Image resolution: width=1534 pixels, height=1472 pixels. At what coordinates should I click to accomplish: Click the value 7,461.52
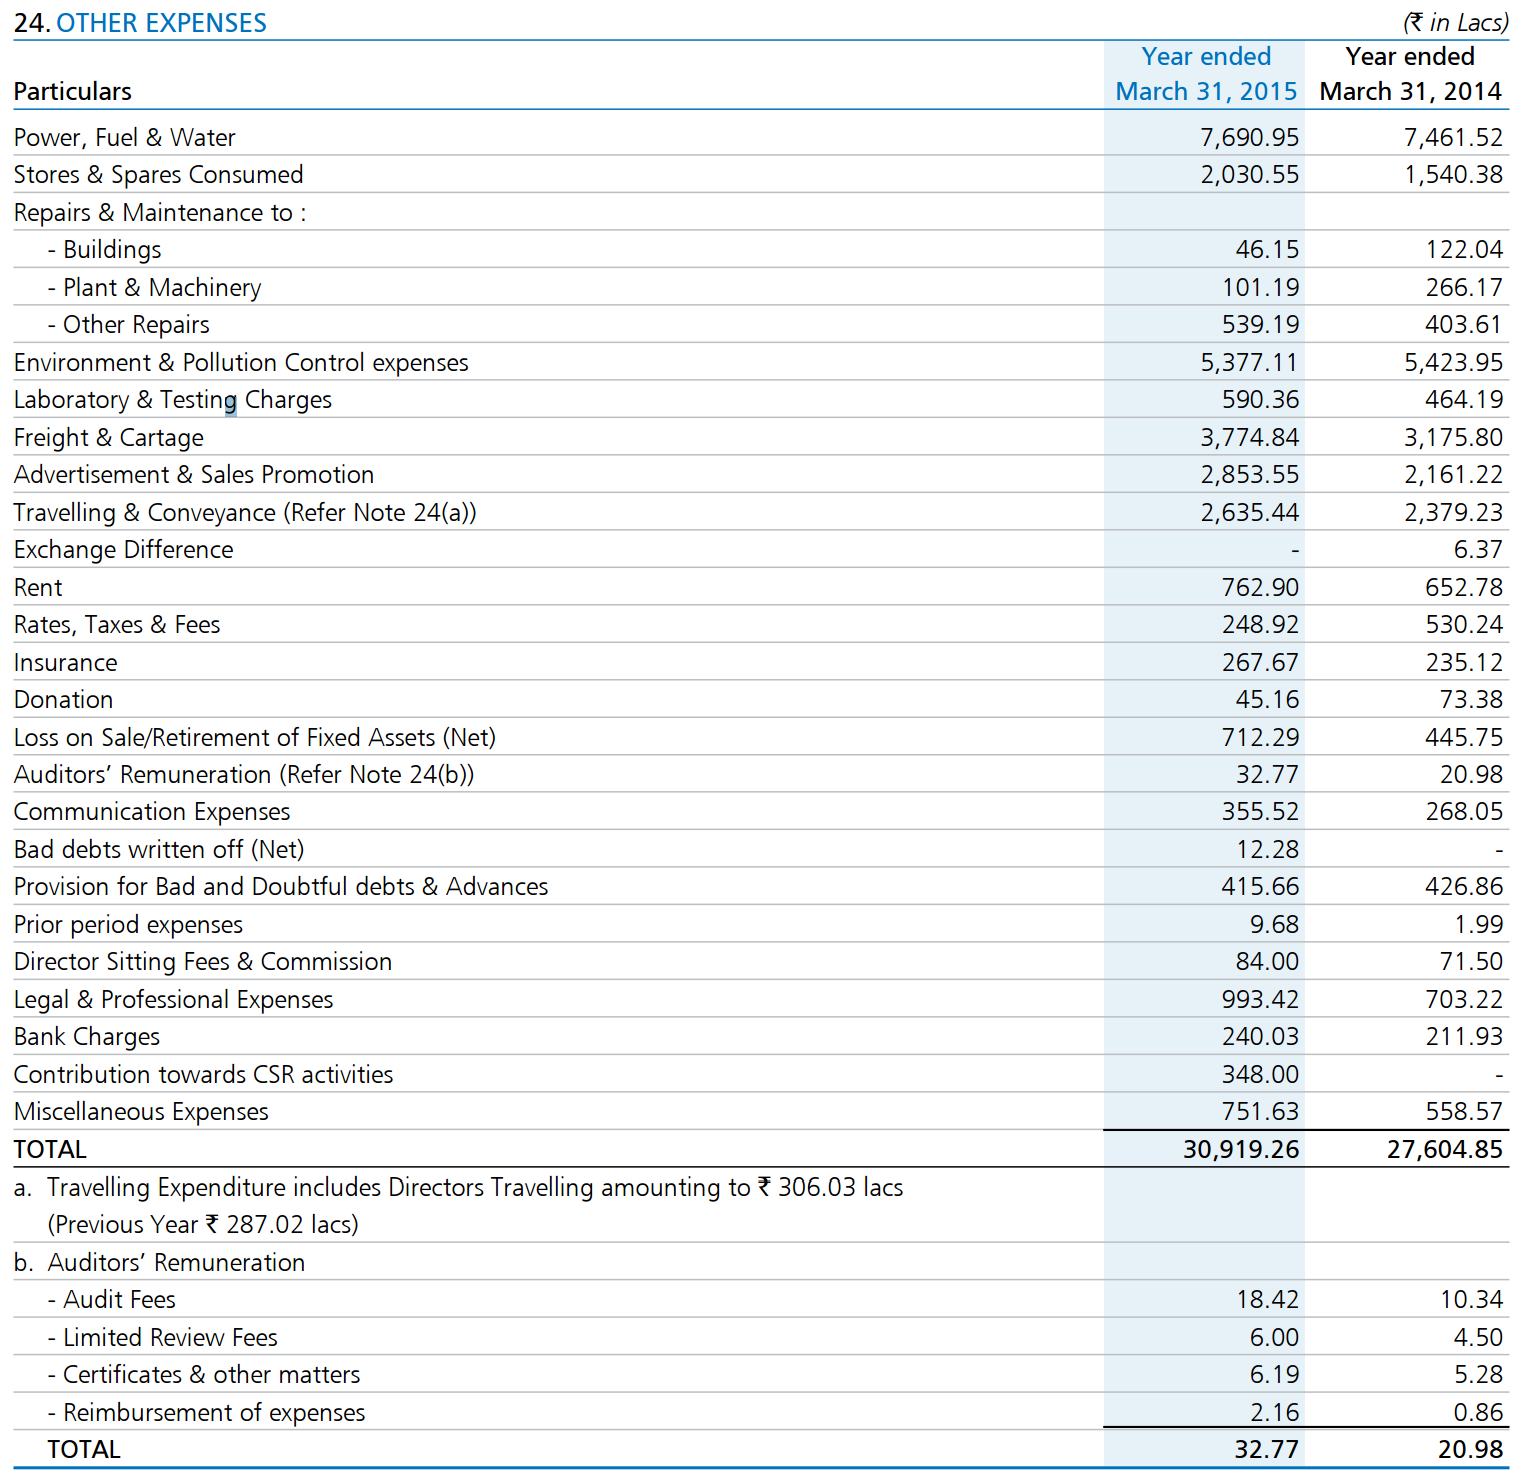tap(1453, 137)
